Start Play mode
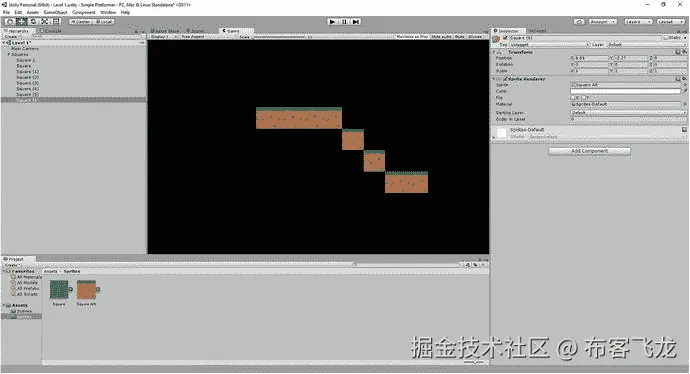The height and width of the screenshot is (374, 690). [332, 21]
